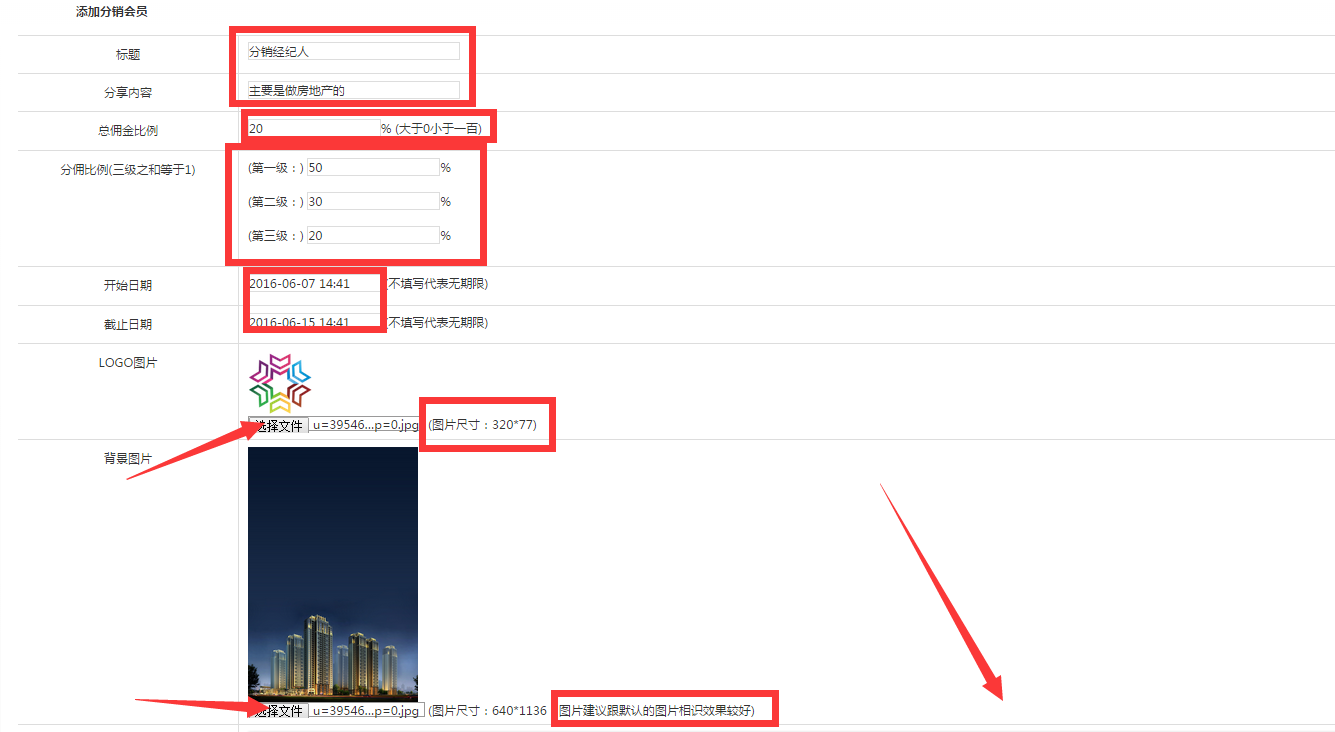This screenshot has width=1335, height=732.
Task: Click the 添加分销会员 heading
Action: 112,12
